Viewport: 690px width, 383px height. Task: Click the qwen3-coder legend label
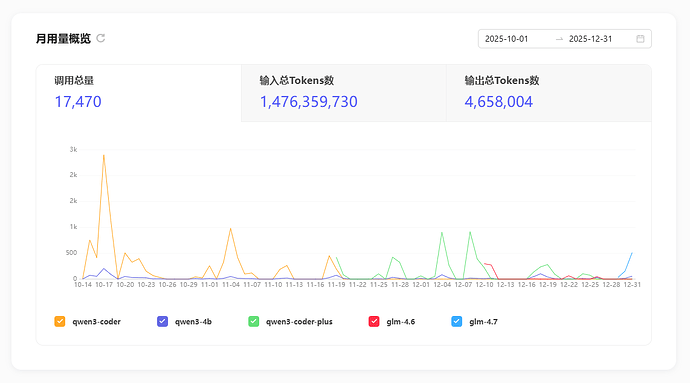96,322
